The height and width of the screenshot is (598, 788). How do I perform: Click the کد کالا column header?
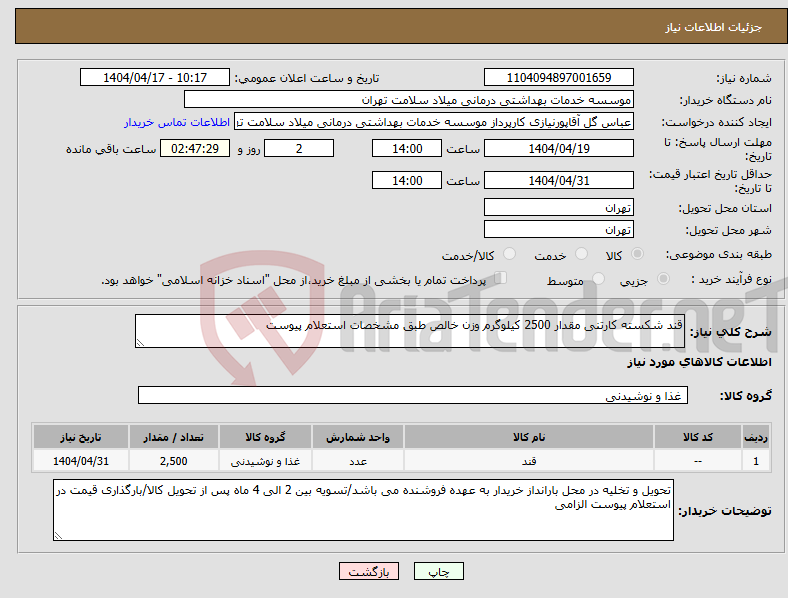pyautogui.click(x=698, y=437)
